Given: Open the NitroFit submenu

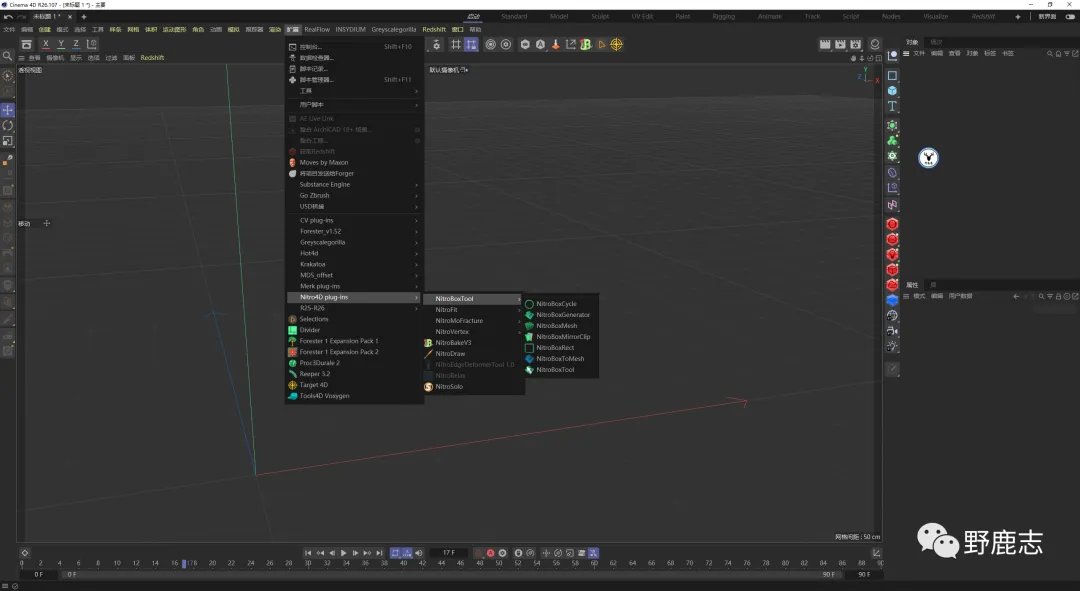Looking at the screenshot, I should coord(474,310).
